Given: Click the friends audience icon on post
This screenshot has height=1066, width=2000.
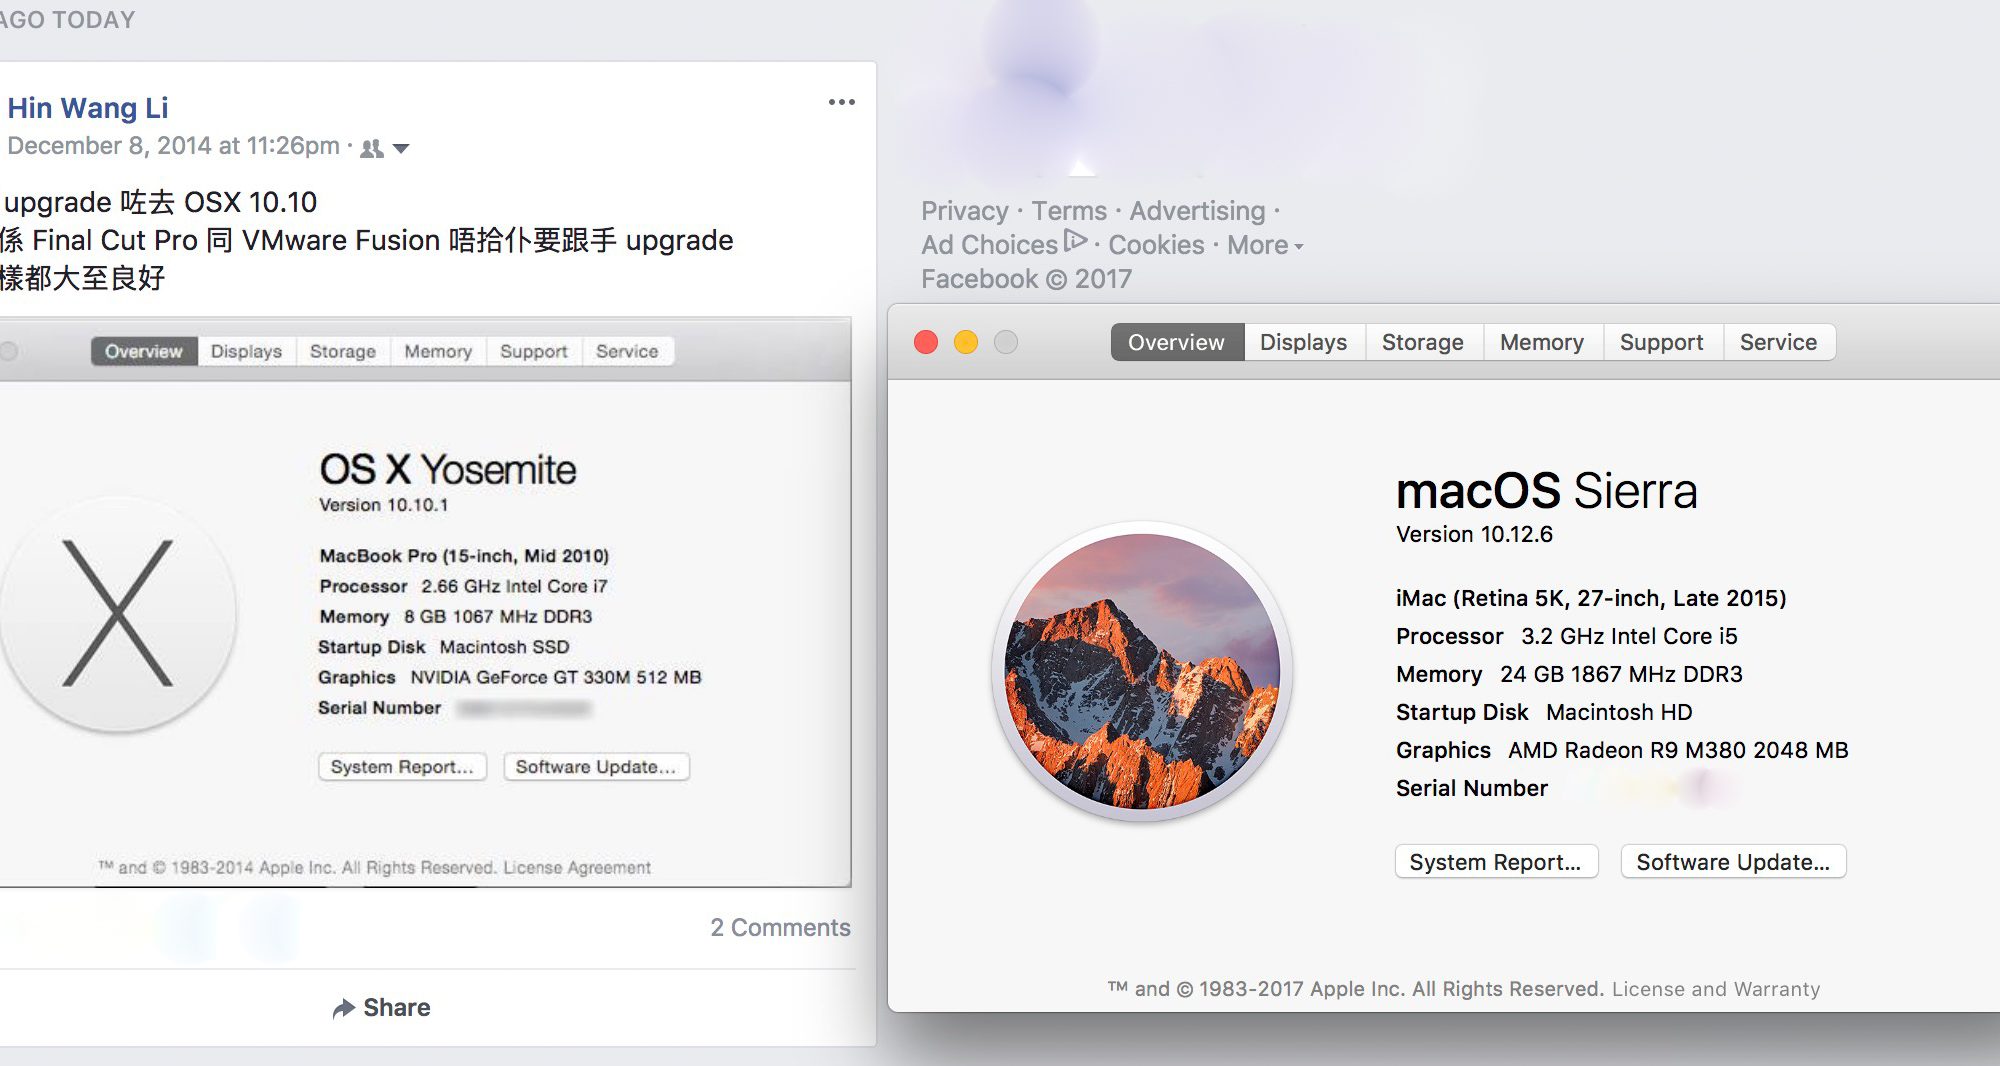Looking at the screenshot, I should (x=371, y=148).
